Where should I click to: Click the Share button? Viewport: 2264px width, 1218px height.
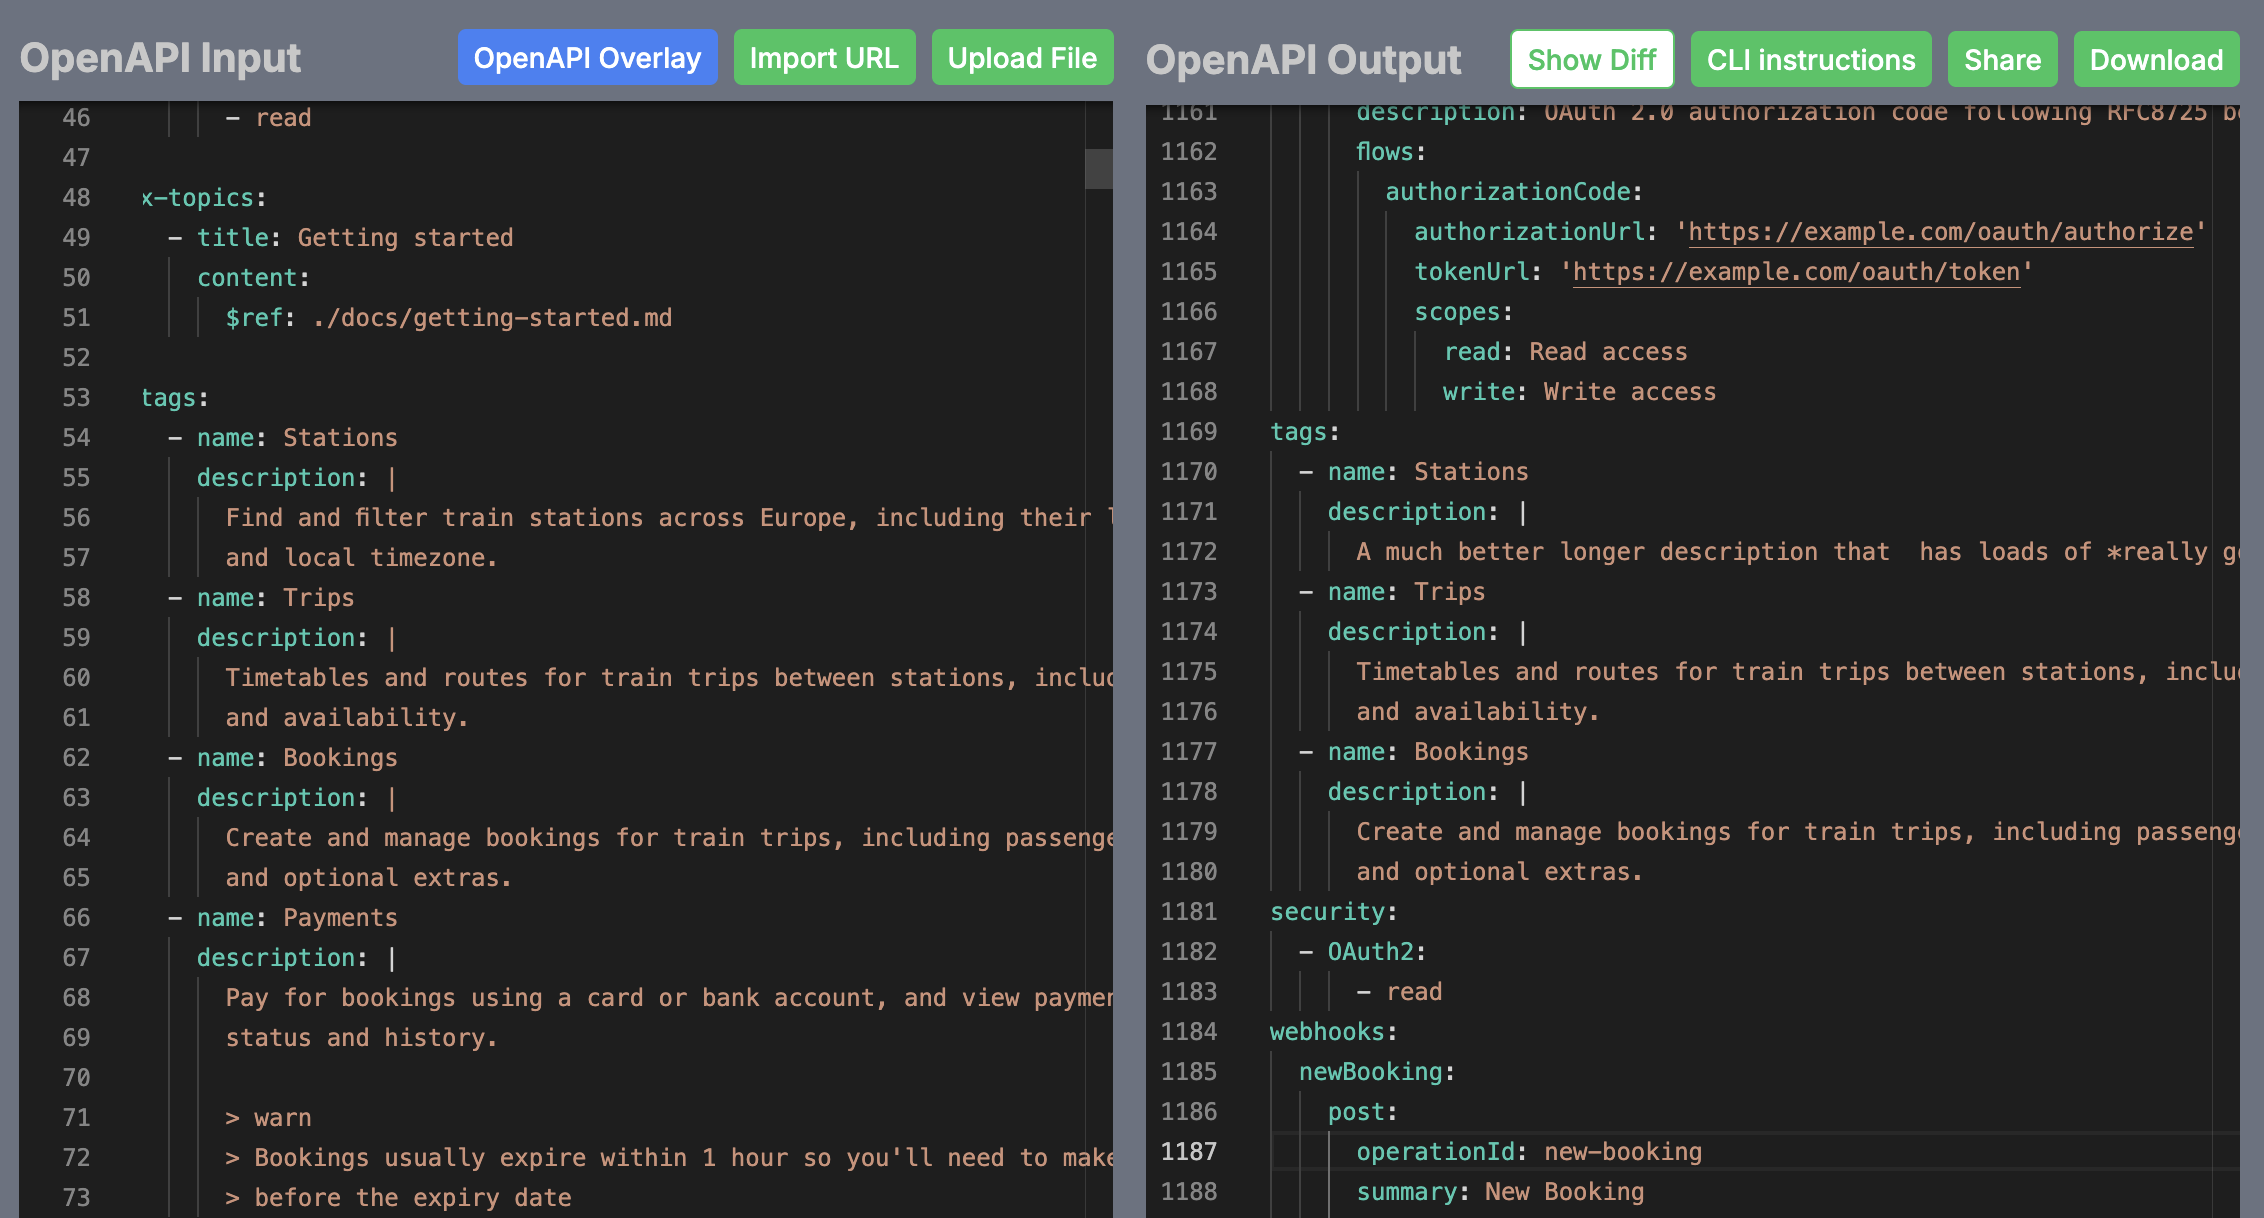(x=2002, y=60)
